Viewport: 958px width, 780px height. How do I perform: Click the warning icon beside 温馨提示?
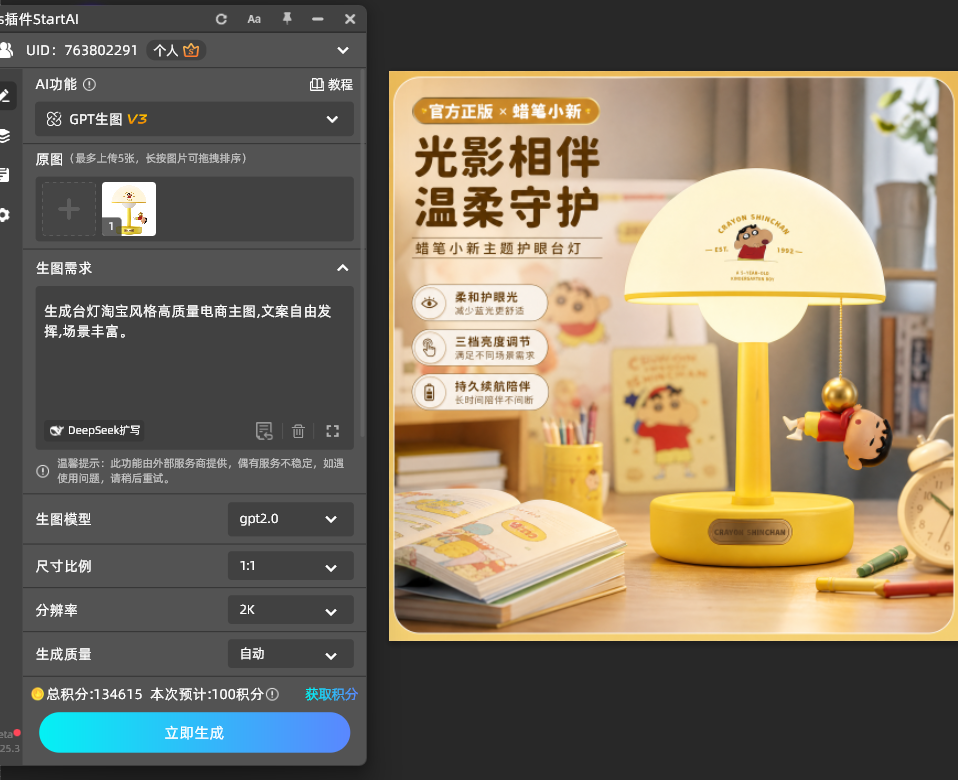coord(43,471)
